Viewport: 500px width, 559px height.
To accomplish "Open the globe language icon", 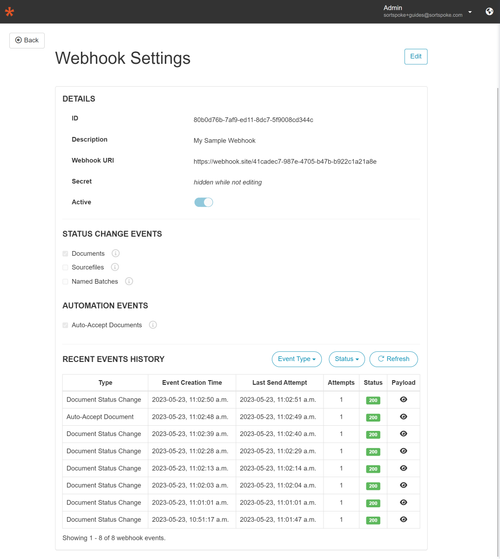I will tap(489, 11).
